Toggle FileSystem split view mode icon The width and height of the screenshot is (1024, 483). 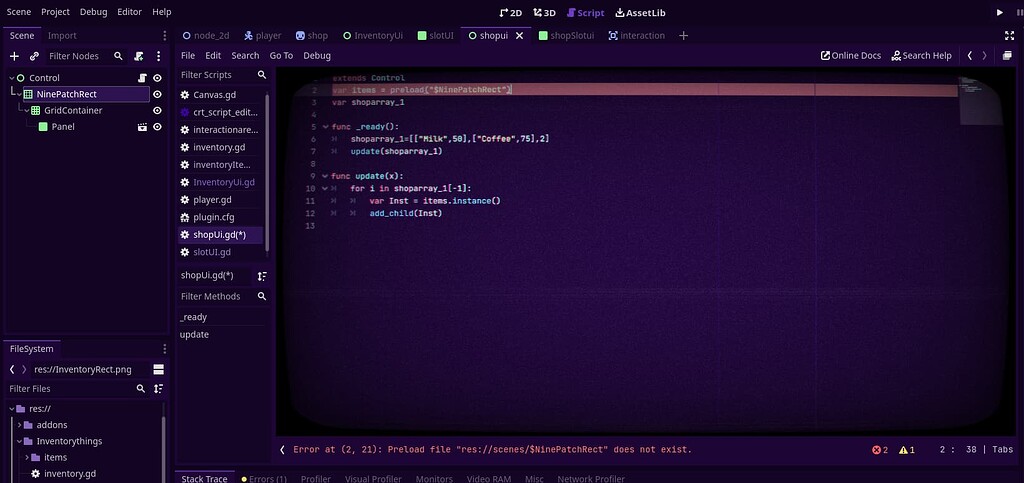coord(158,369)
